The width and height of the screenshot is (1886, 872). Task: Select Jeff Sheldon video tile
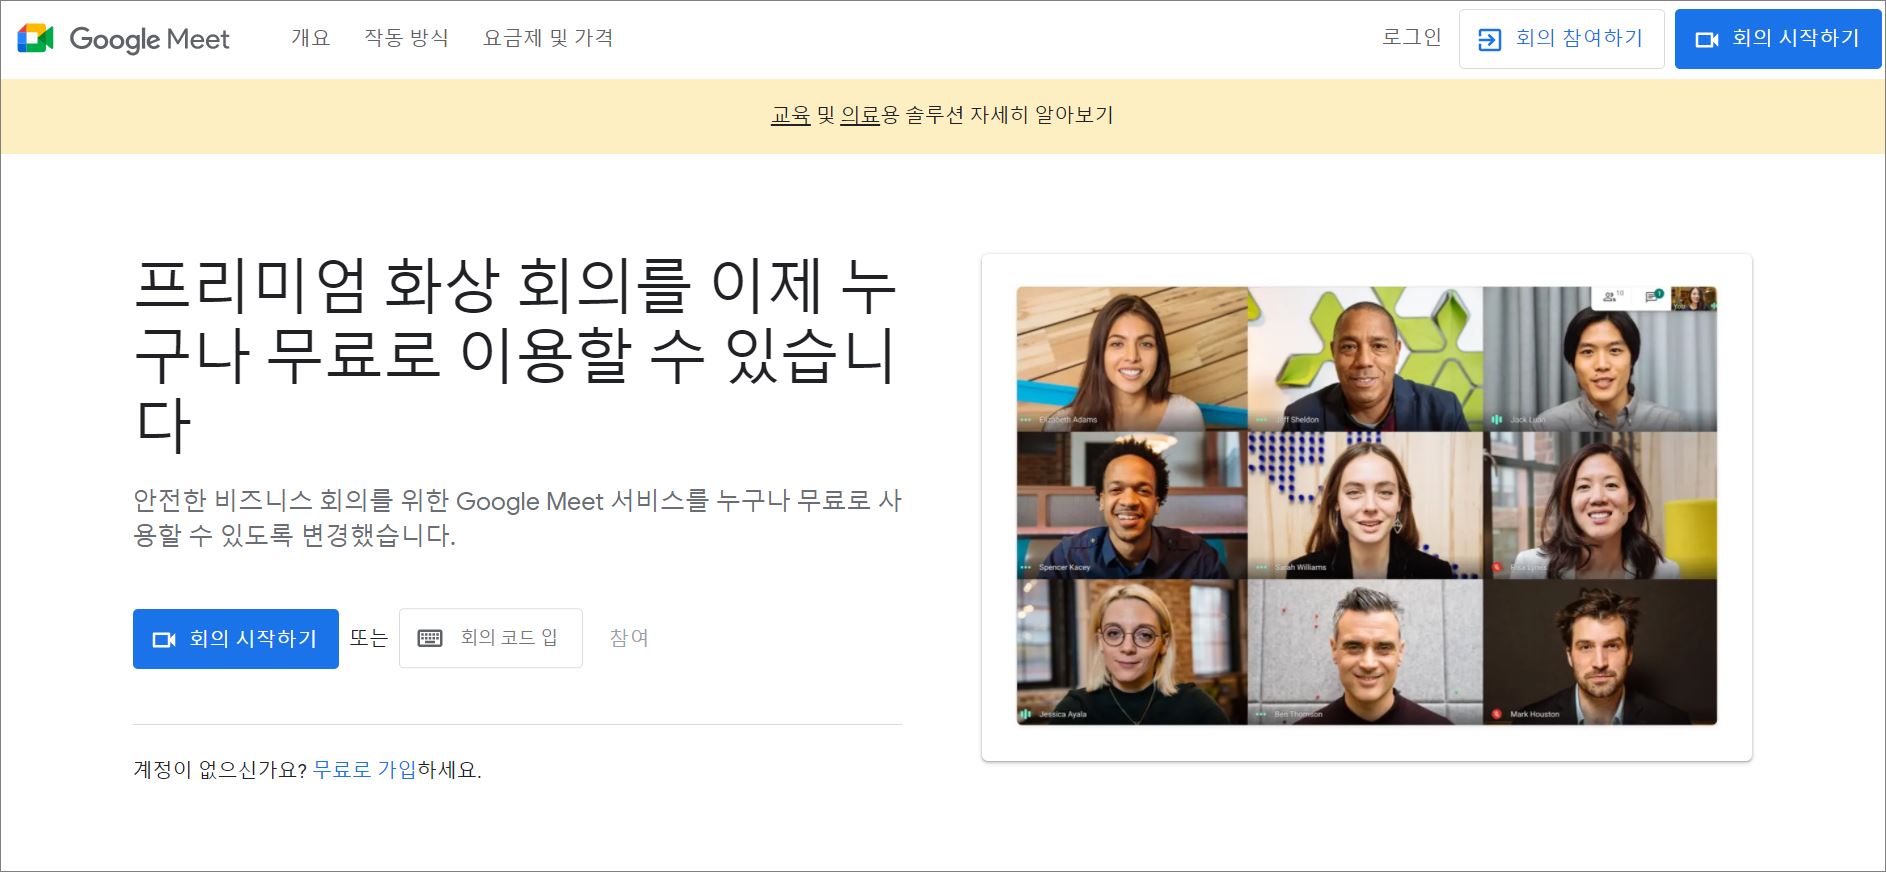[1365, 359]
